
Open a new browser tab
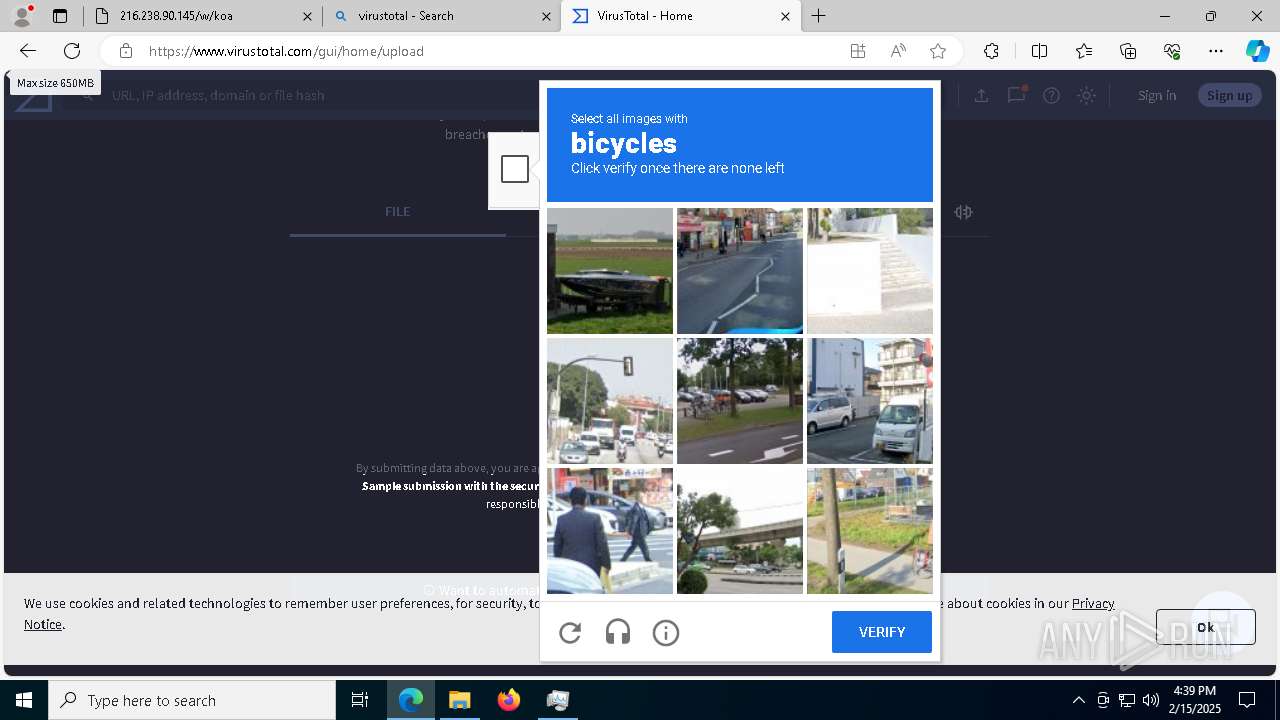[819, 16]
